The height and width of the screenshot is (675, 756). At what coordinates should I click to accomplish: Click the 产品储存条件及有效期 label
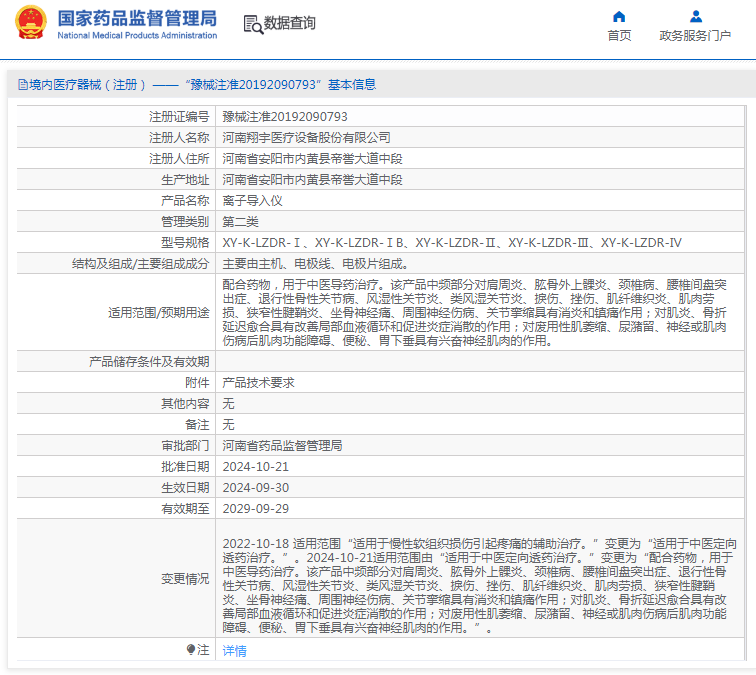pyautogui.click(x=149, y=362)
